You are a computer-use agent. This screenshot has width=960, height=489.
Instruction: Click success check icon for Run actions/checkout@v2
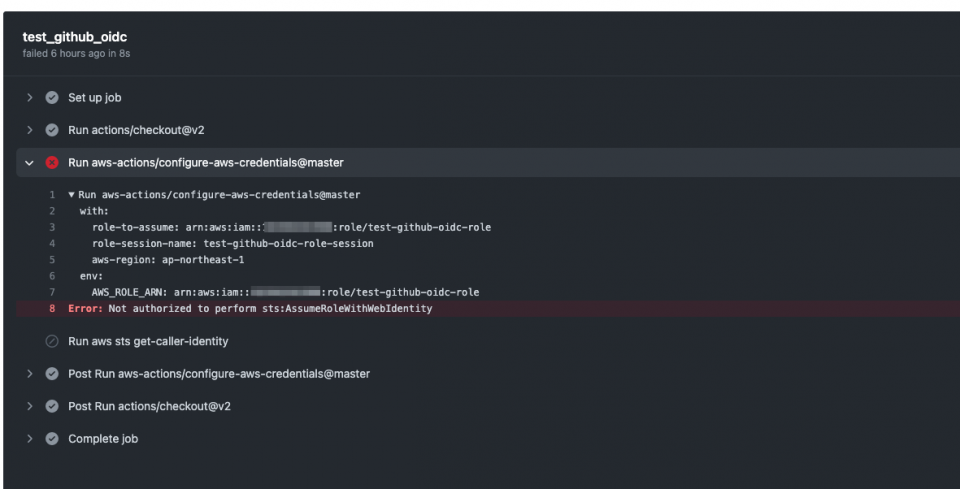click(52, 130)
